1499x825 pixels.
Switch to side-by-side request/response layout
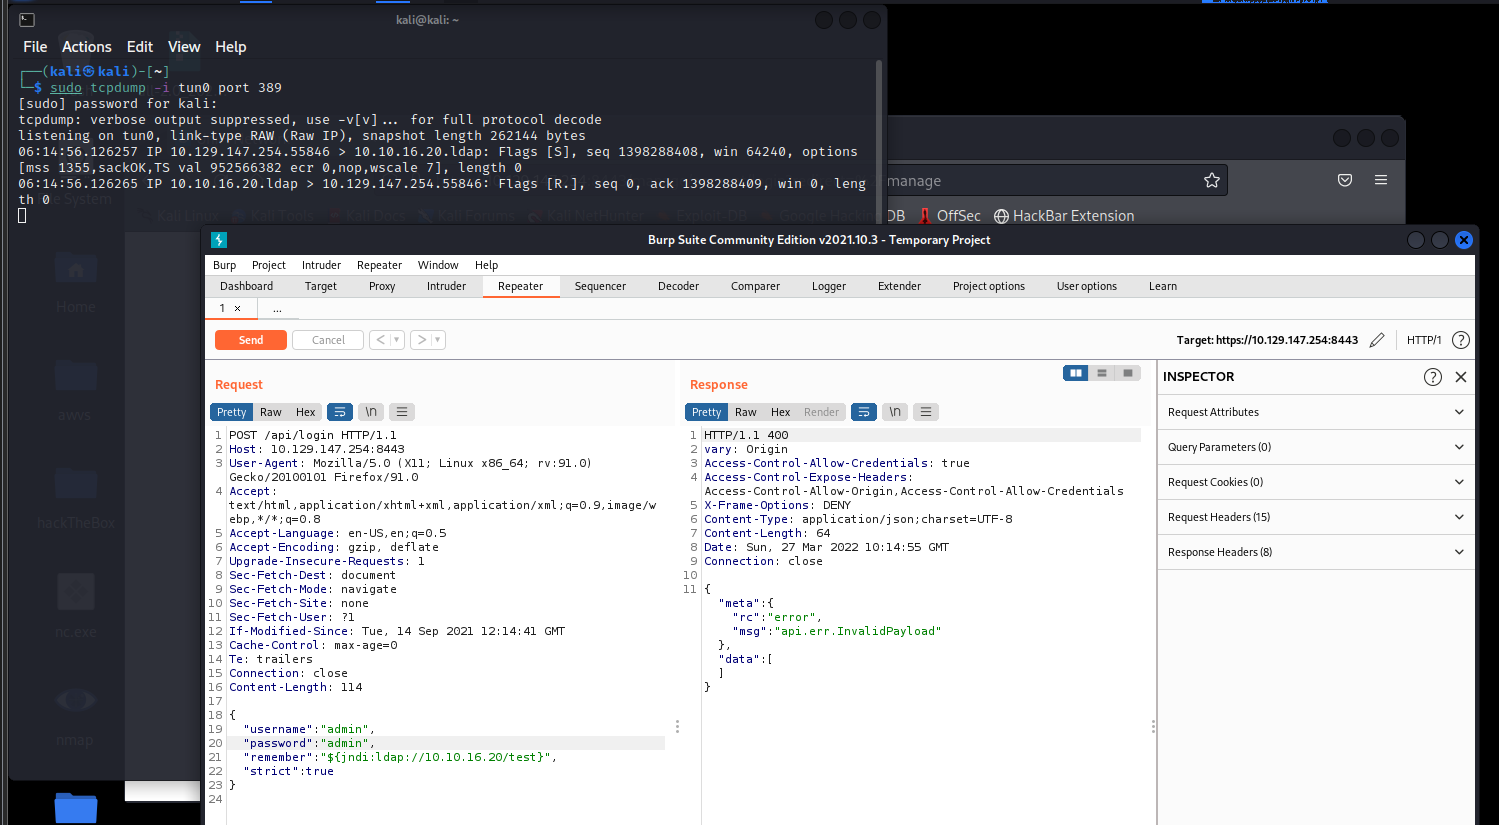[1076, 373]
